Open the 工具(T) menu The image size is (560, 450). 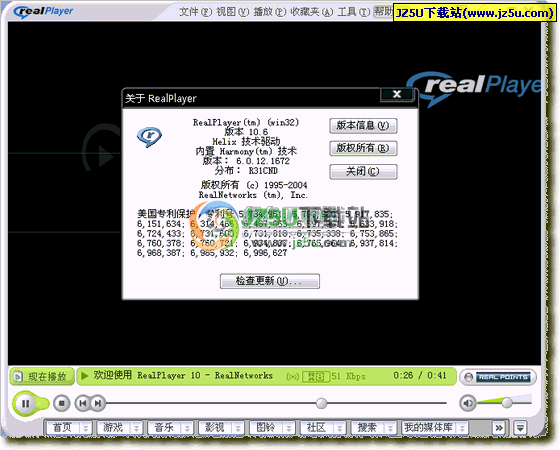(x=354, y=12)
